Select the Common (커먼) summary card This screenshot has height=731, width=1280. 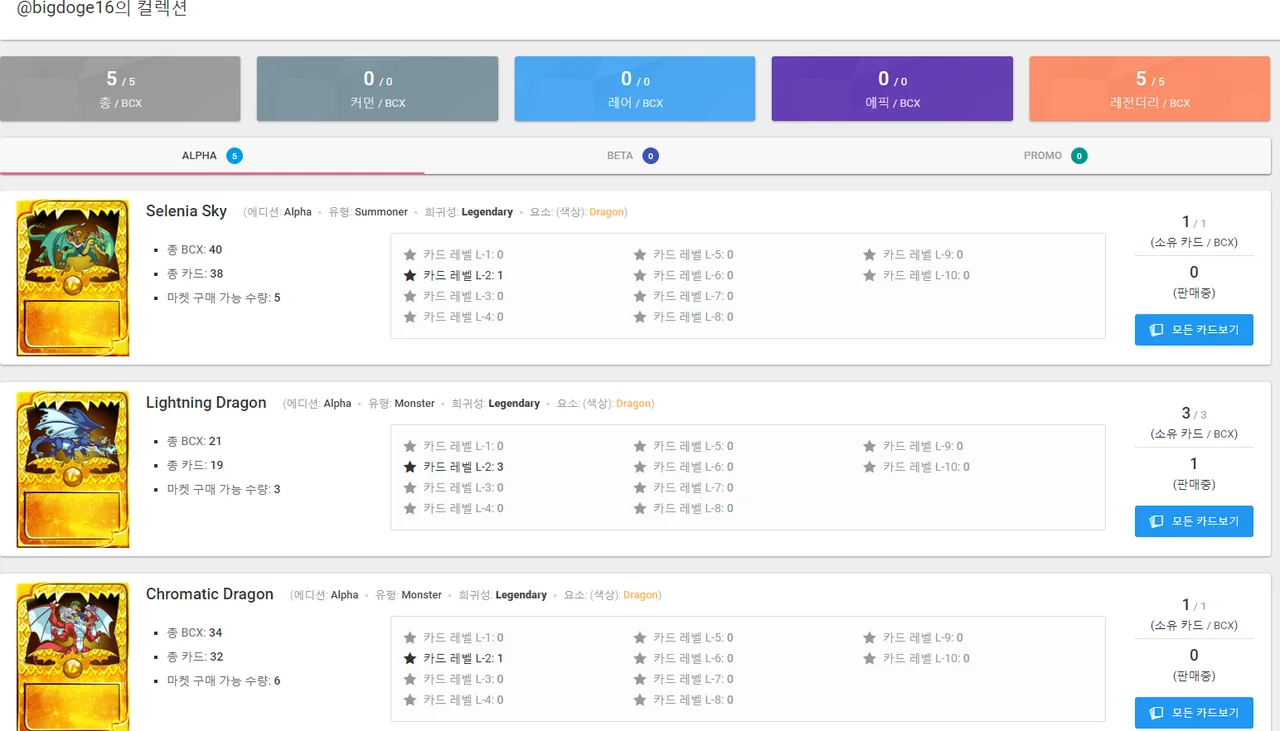point(377,89)
